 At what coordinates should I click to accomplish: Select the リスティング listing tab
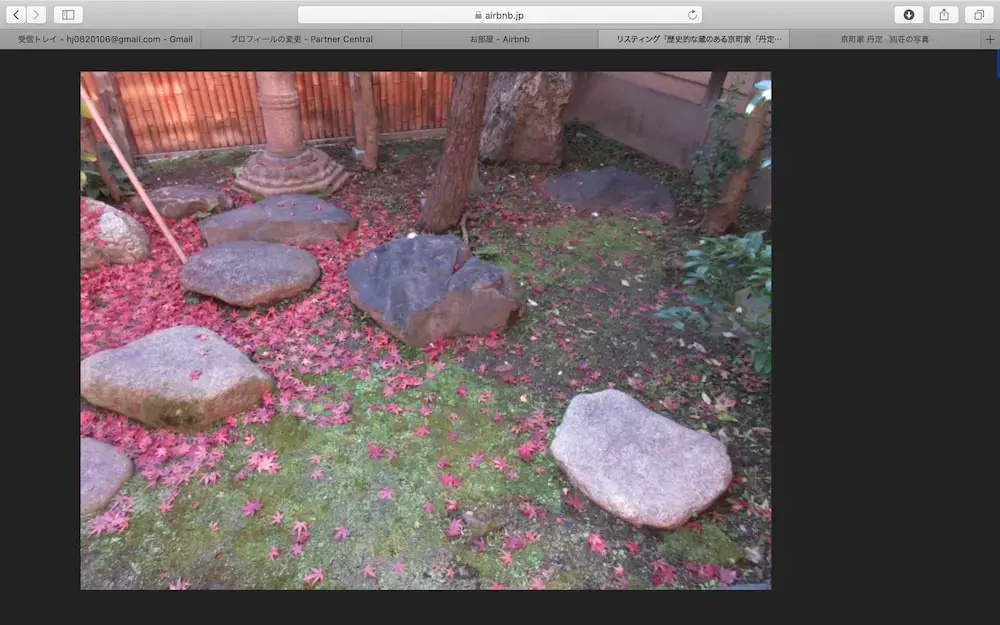[x=694, y=39]
